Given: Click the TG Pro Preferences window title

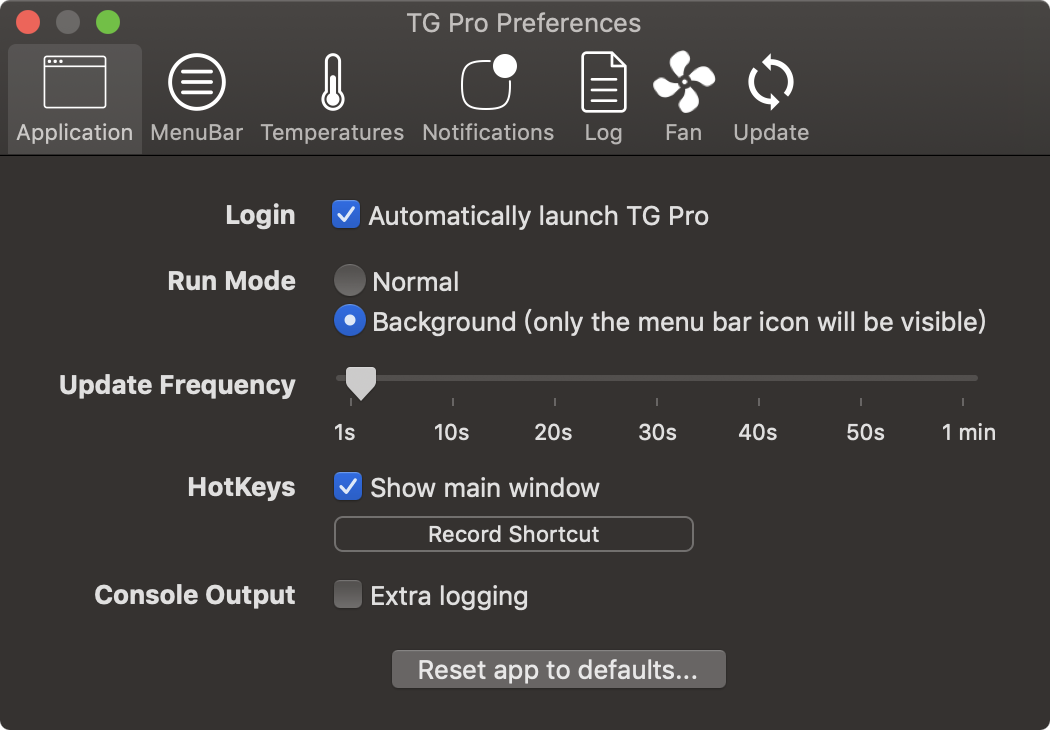Looking at the screenshot, I should click(x=524, y=23).
